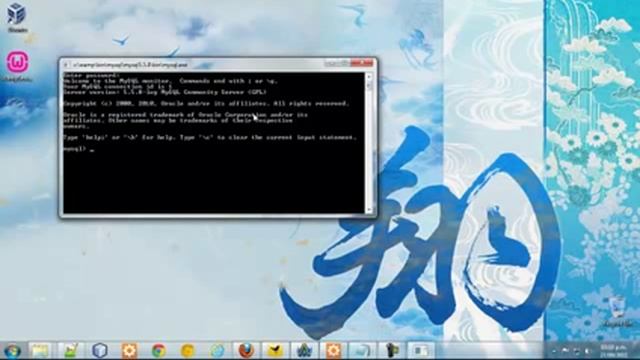Click the console scrollbar down arrow
Screen dimensions: 640x360
(369, 210)
